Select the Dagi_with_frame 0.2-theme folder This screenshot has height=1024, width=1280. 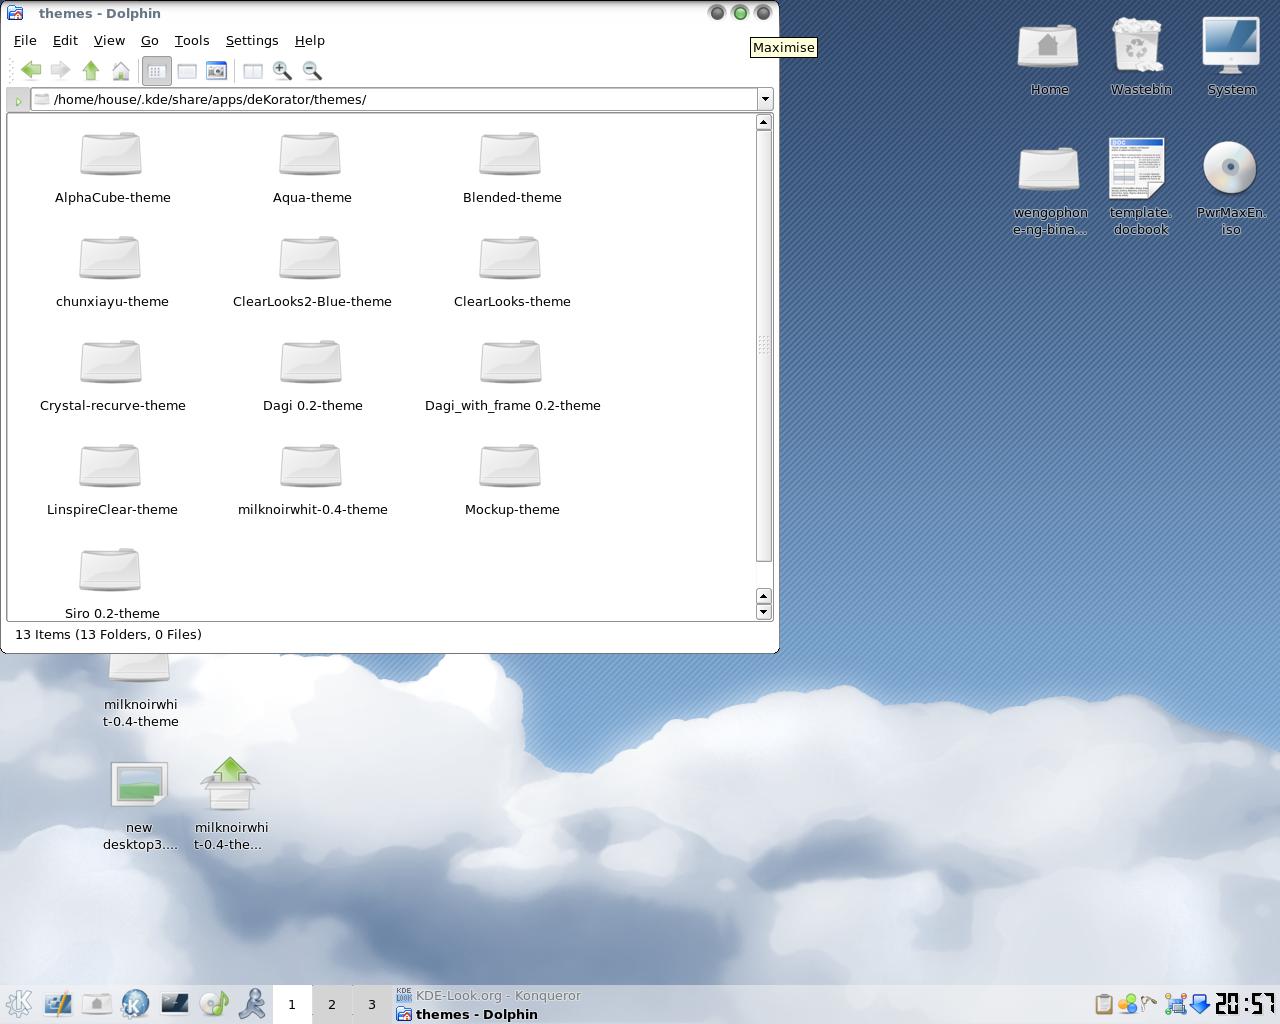pyautogui.click(x=512, y=375)
